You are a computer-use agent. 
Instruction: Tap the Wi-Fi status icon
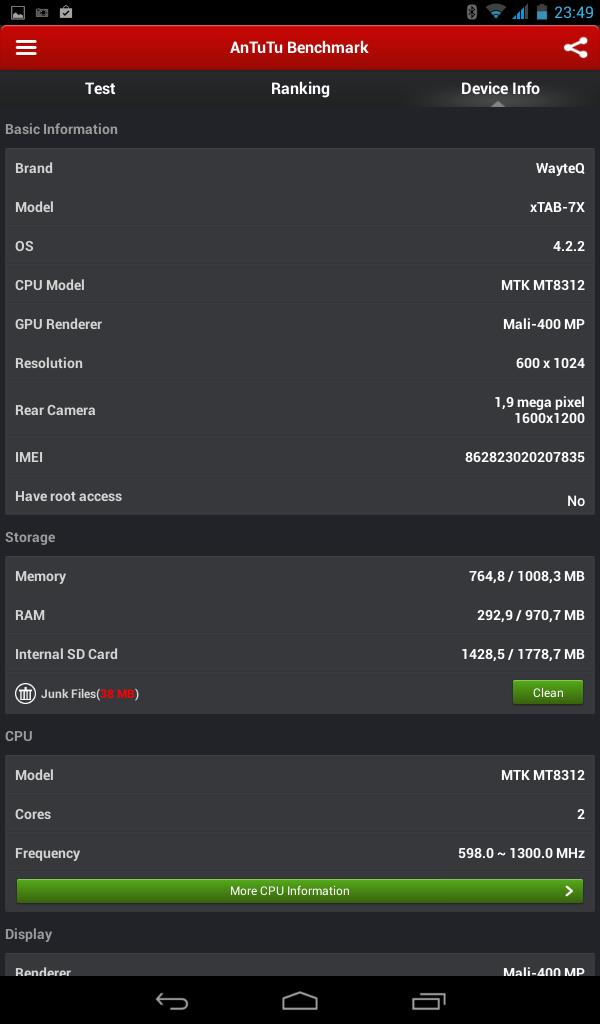click(496, 13)
